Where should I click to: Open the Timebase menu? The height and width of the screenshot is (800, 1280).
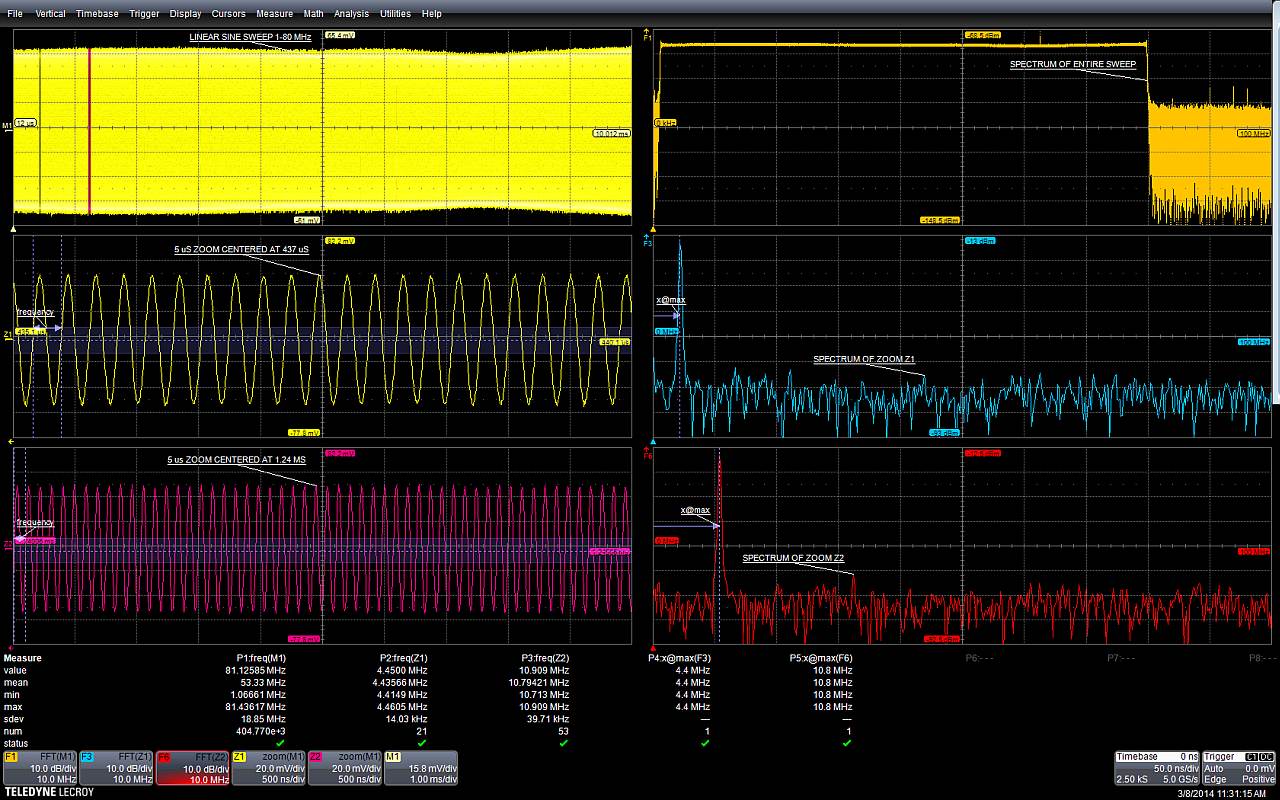click(x=97, y=14)
